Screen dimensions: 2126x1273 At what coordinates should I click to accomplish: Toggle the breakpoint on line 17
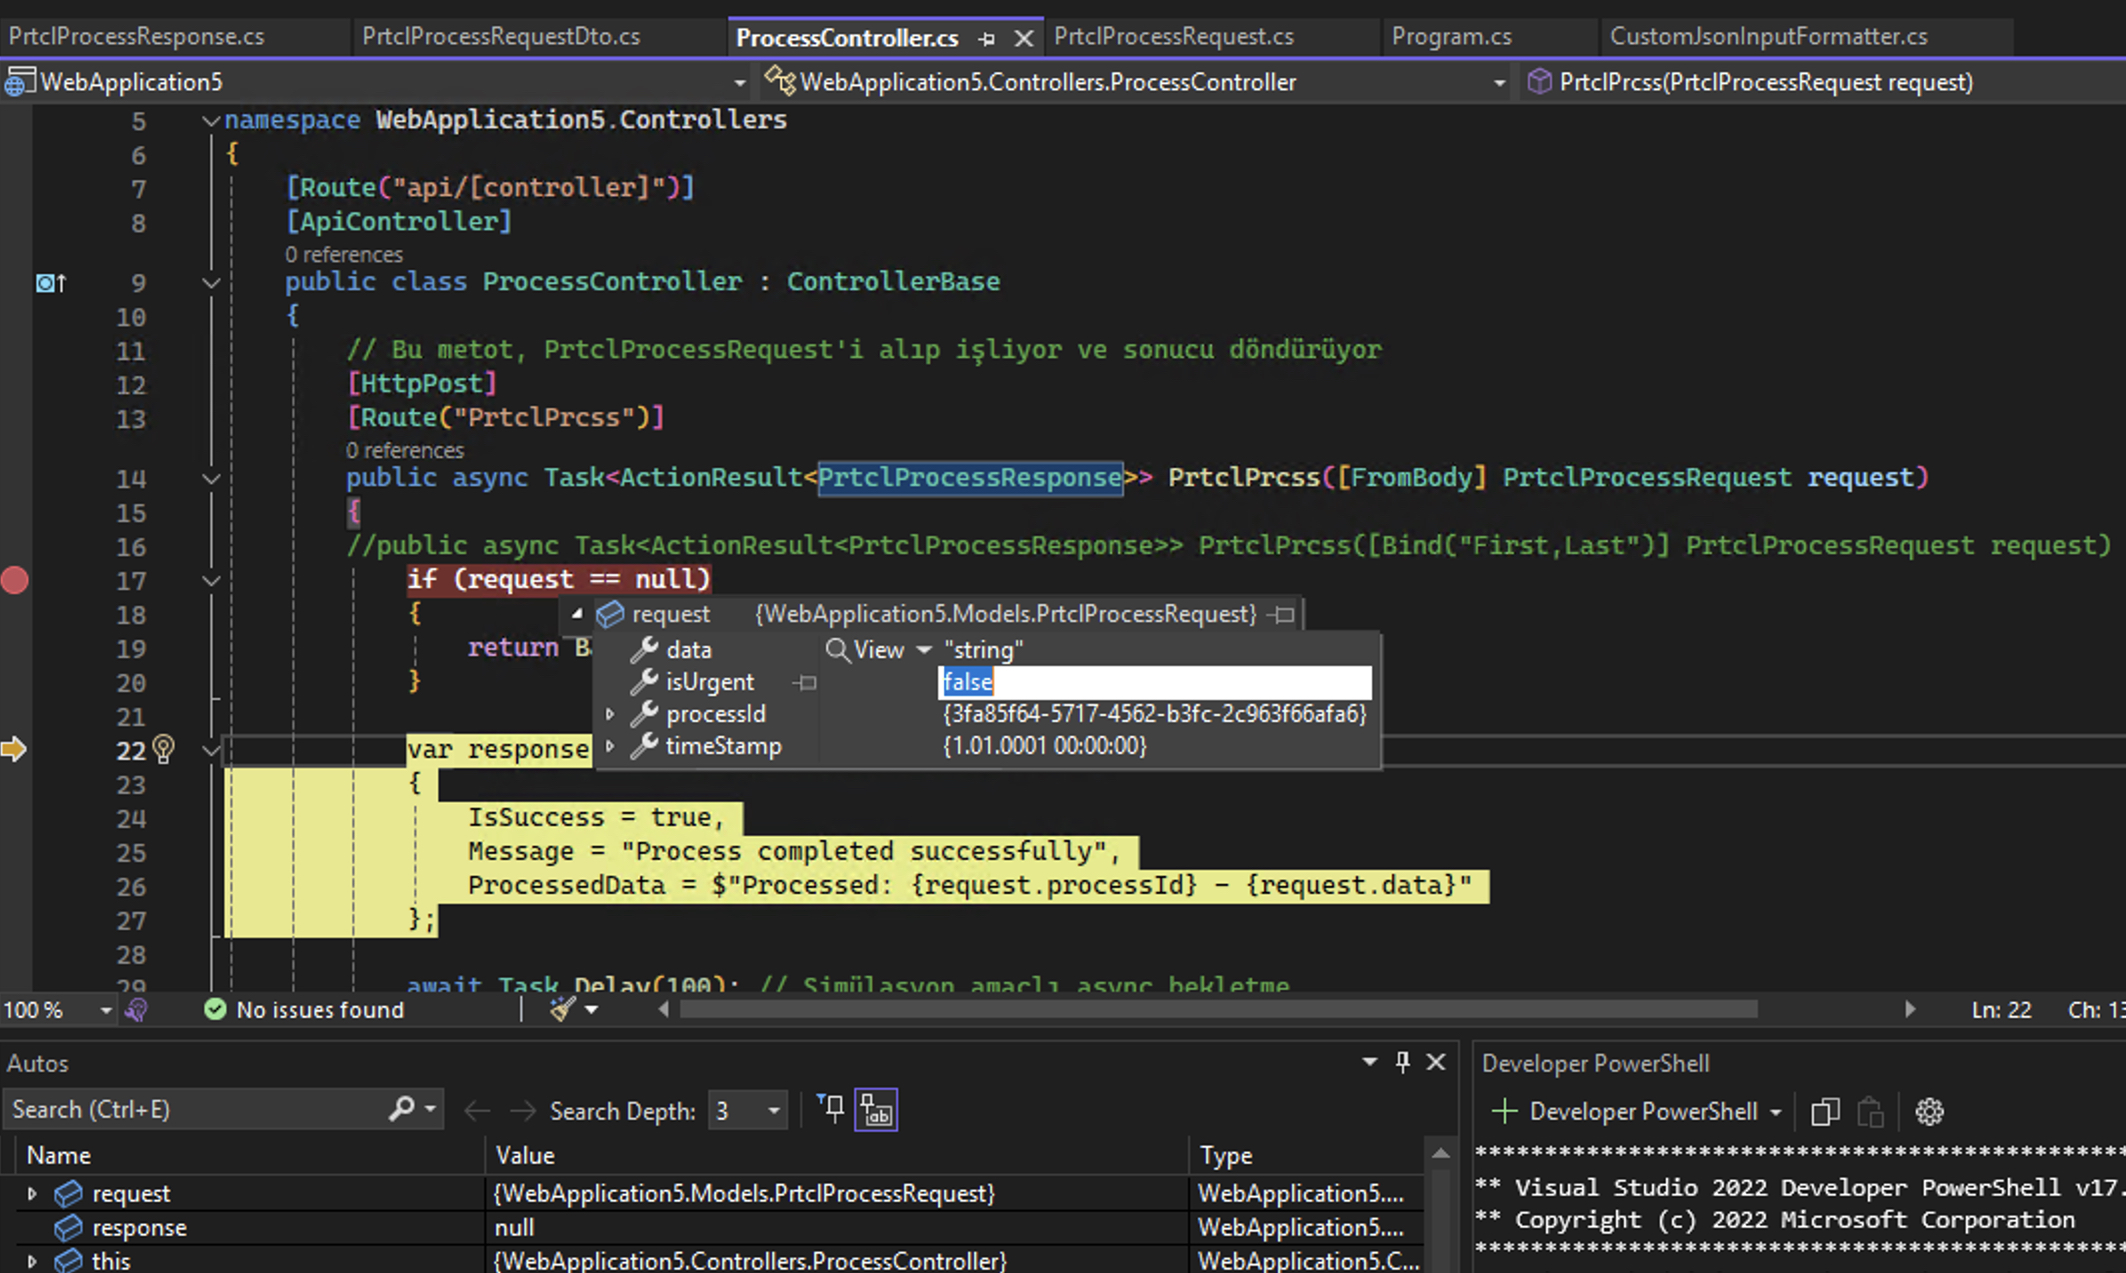click(15, 580)
